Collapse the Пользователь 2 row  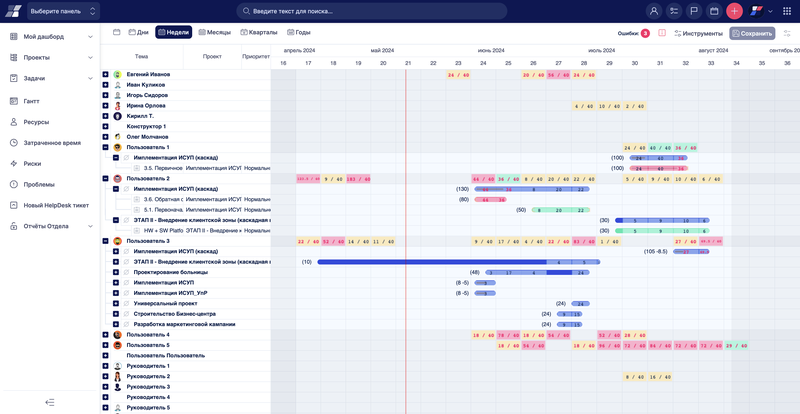(105, 179)
